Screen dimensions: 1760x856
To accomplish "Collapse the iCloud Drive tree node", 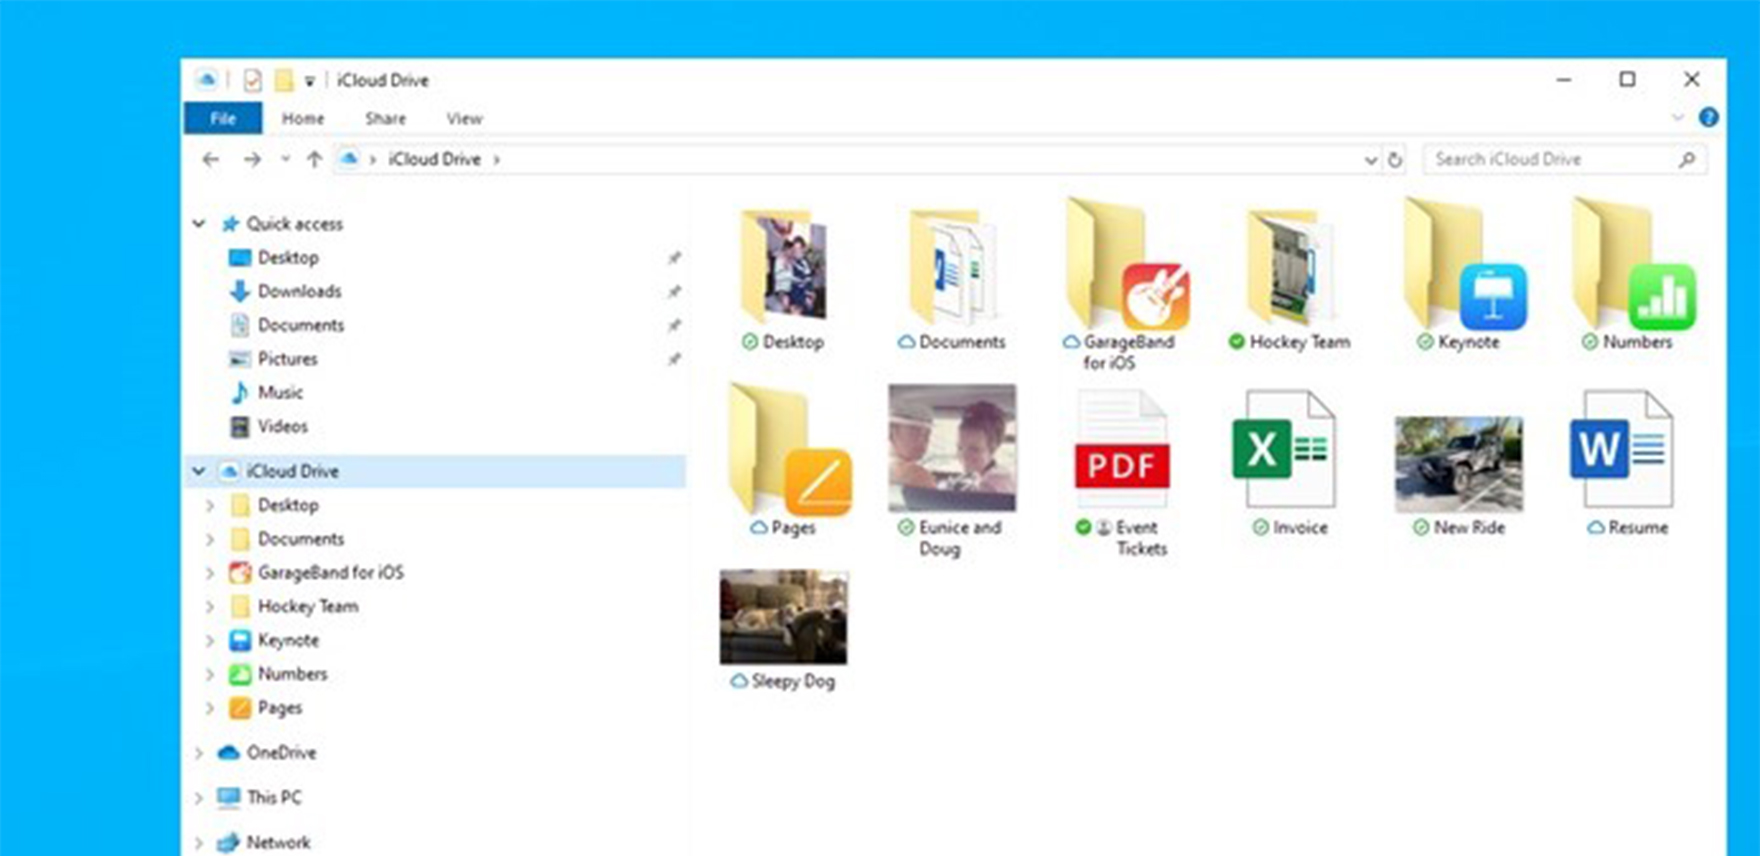I will [x=199, y=471].
